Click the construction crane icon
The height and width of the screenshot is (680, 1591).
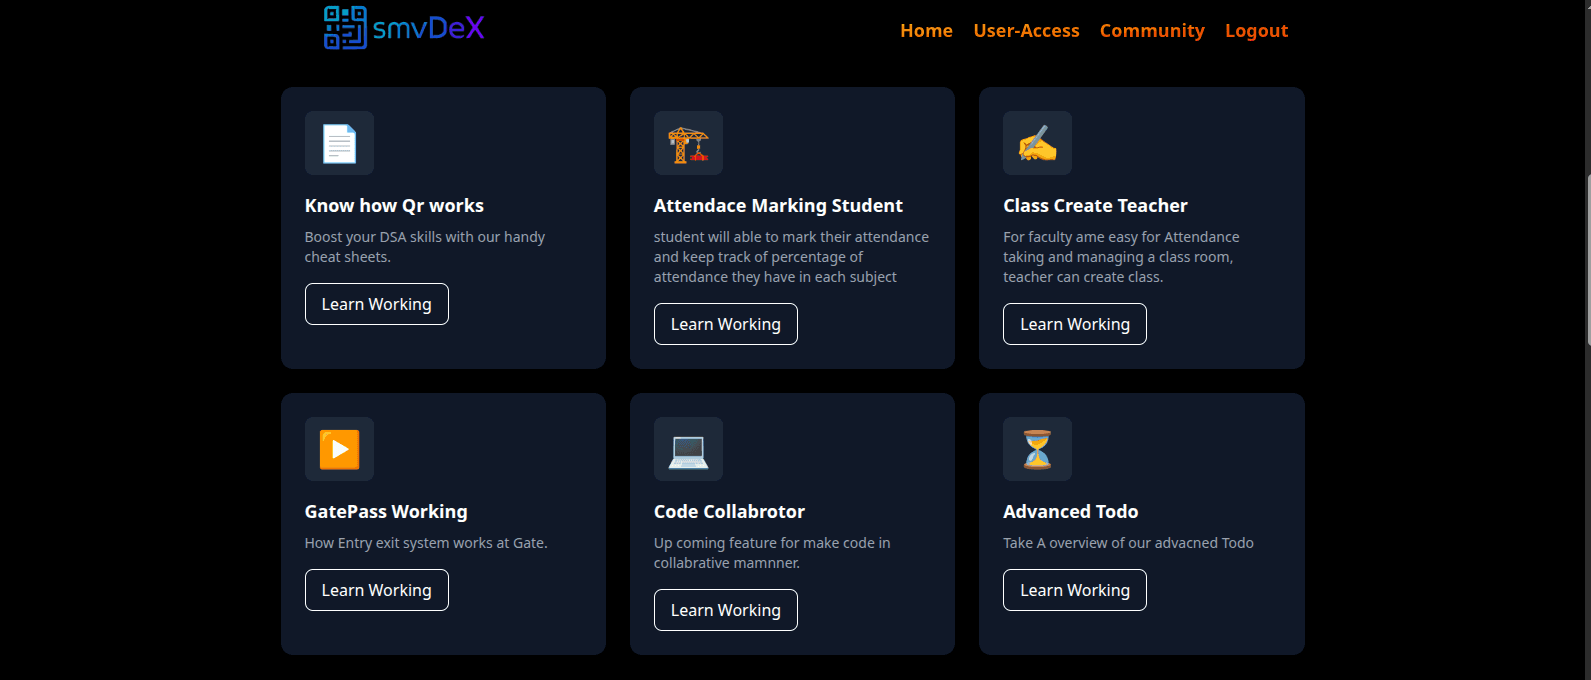688,143
